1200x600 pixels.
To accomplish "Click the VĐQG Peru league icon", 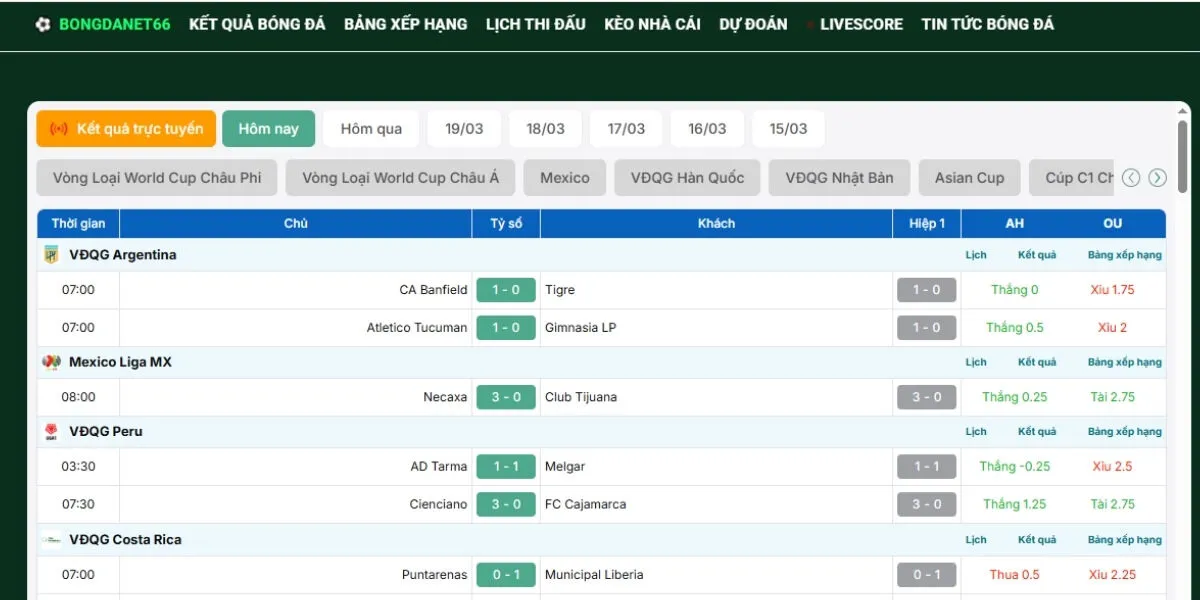I will 51,432.
